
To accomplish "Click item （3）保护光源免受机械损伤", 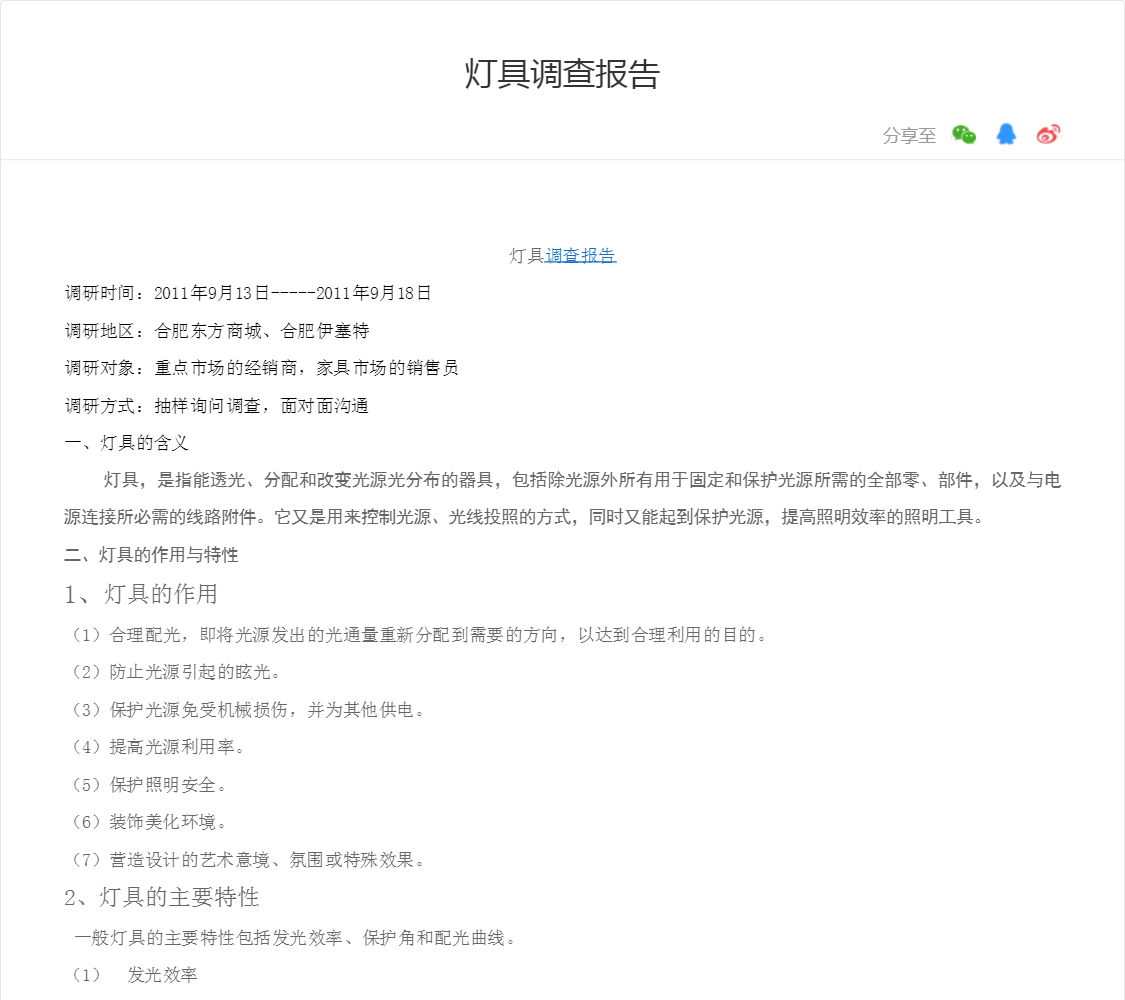I will tap(249, 710).
